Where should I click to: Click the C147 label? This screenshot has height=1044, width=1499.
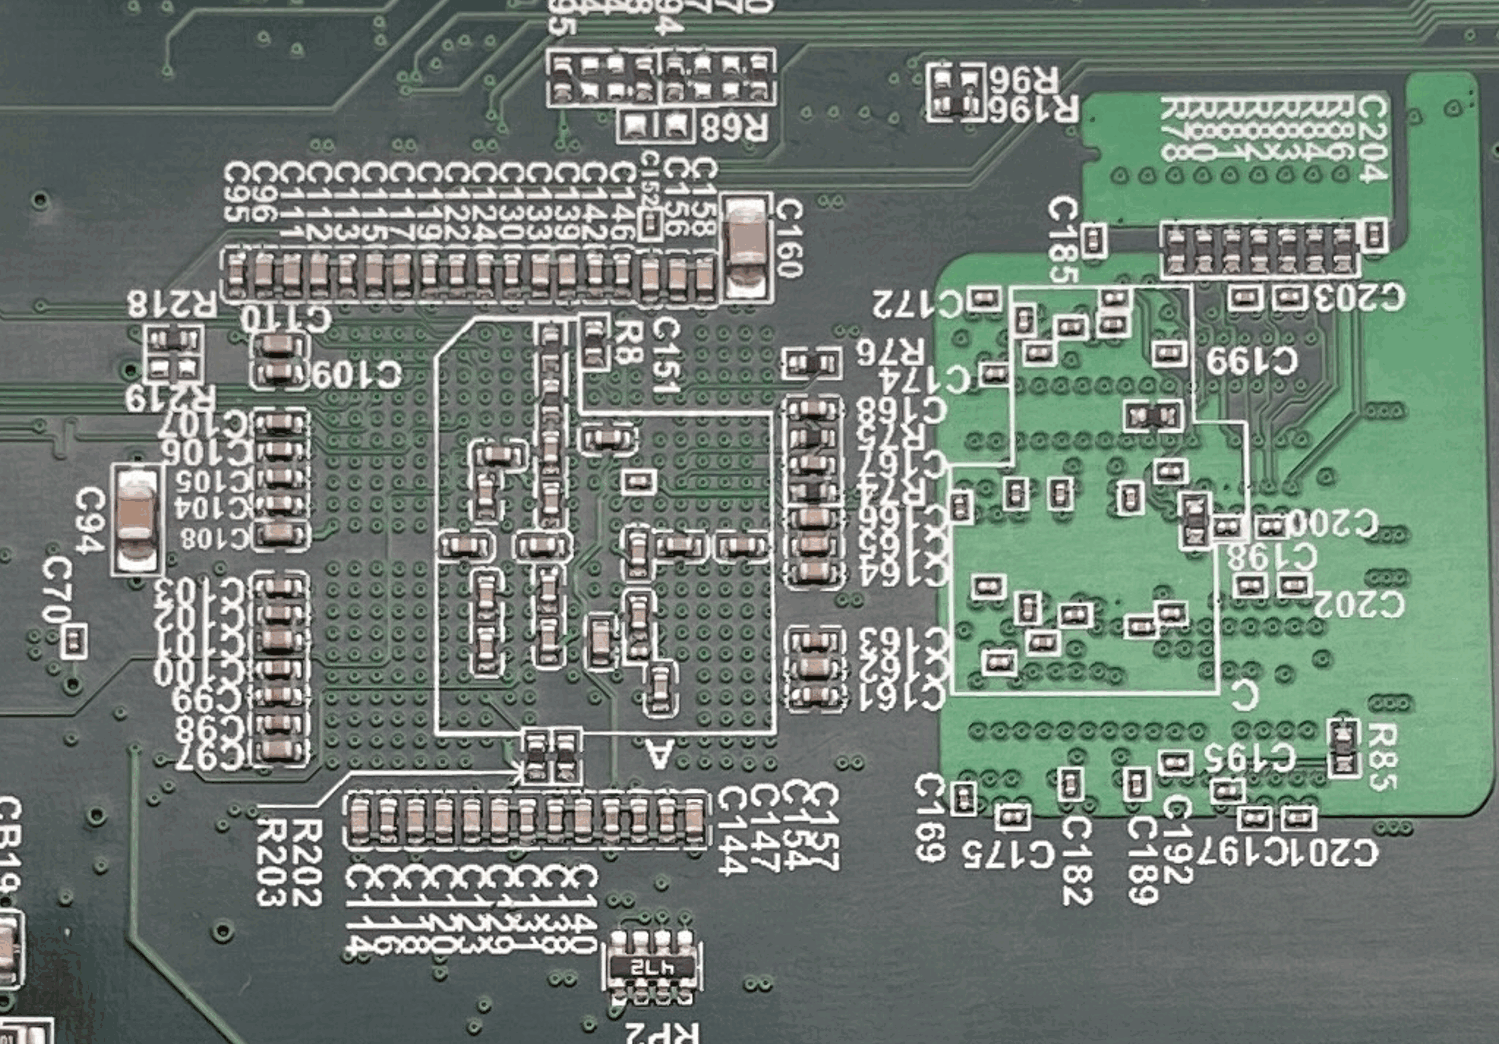(764, 826)
